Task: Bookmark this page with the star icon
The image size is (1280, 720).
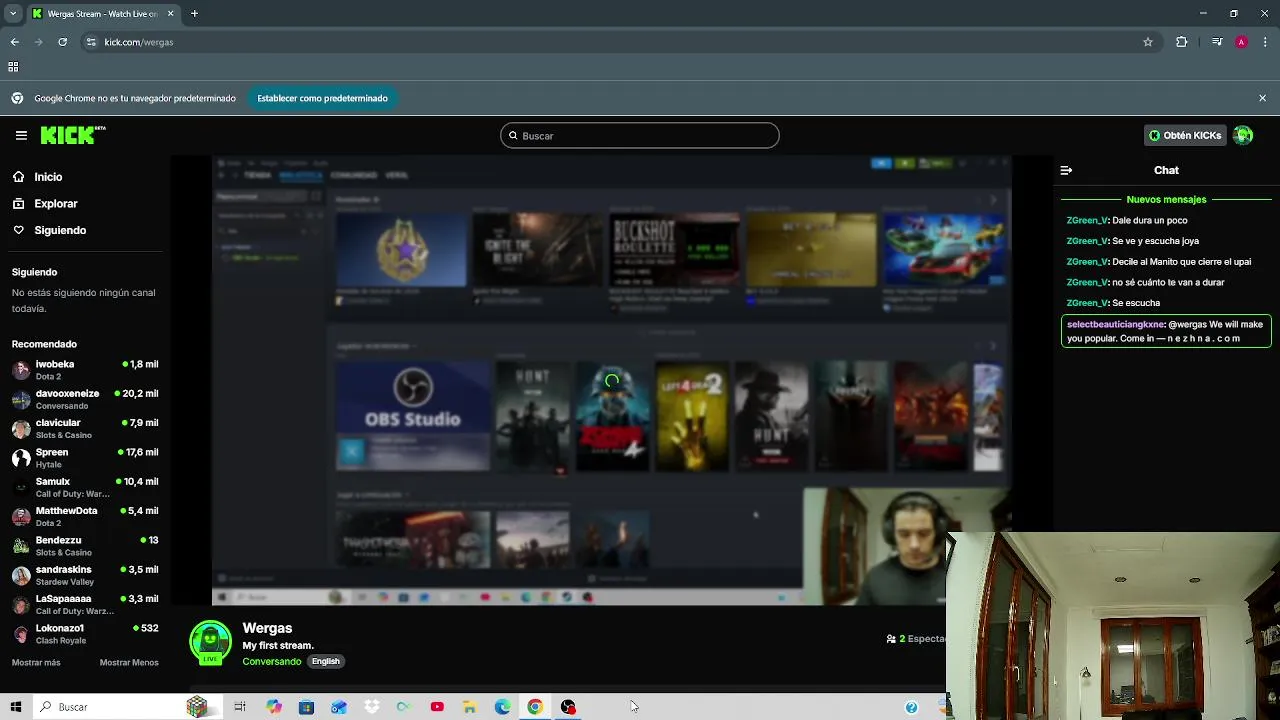Action: (x=1148, y=42)
